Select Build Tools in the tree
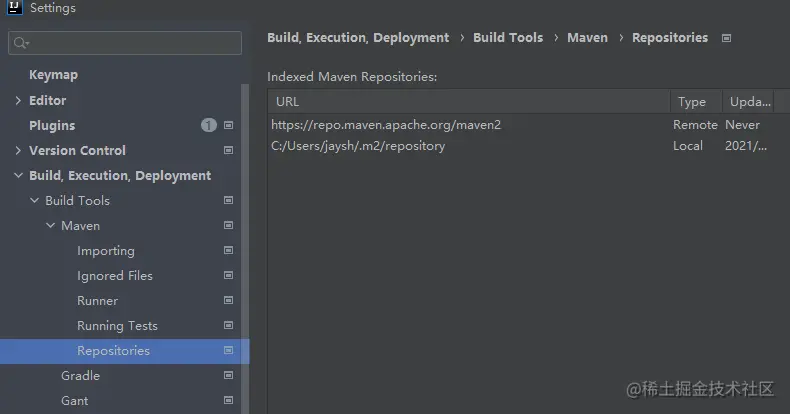The height and width of the screenshot is (414, 790). (77, 200)
